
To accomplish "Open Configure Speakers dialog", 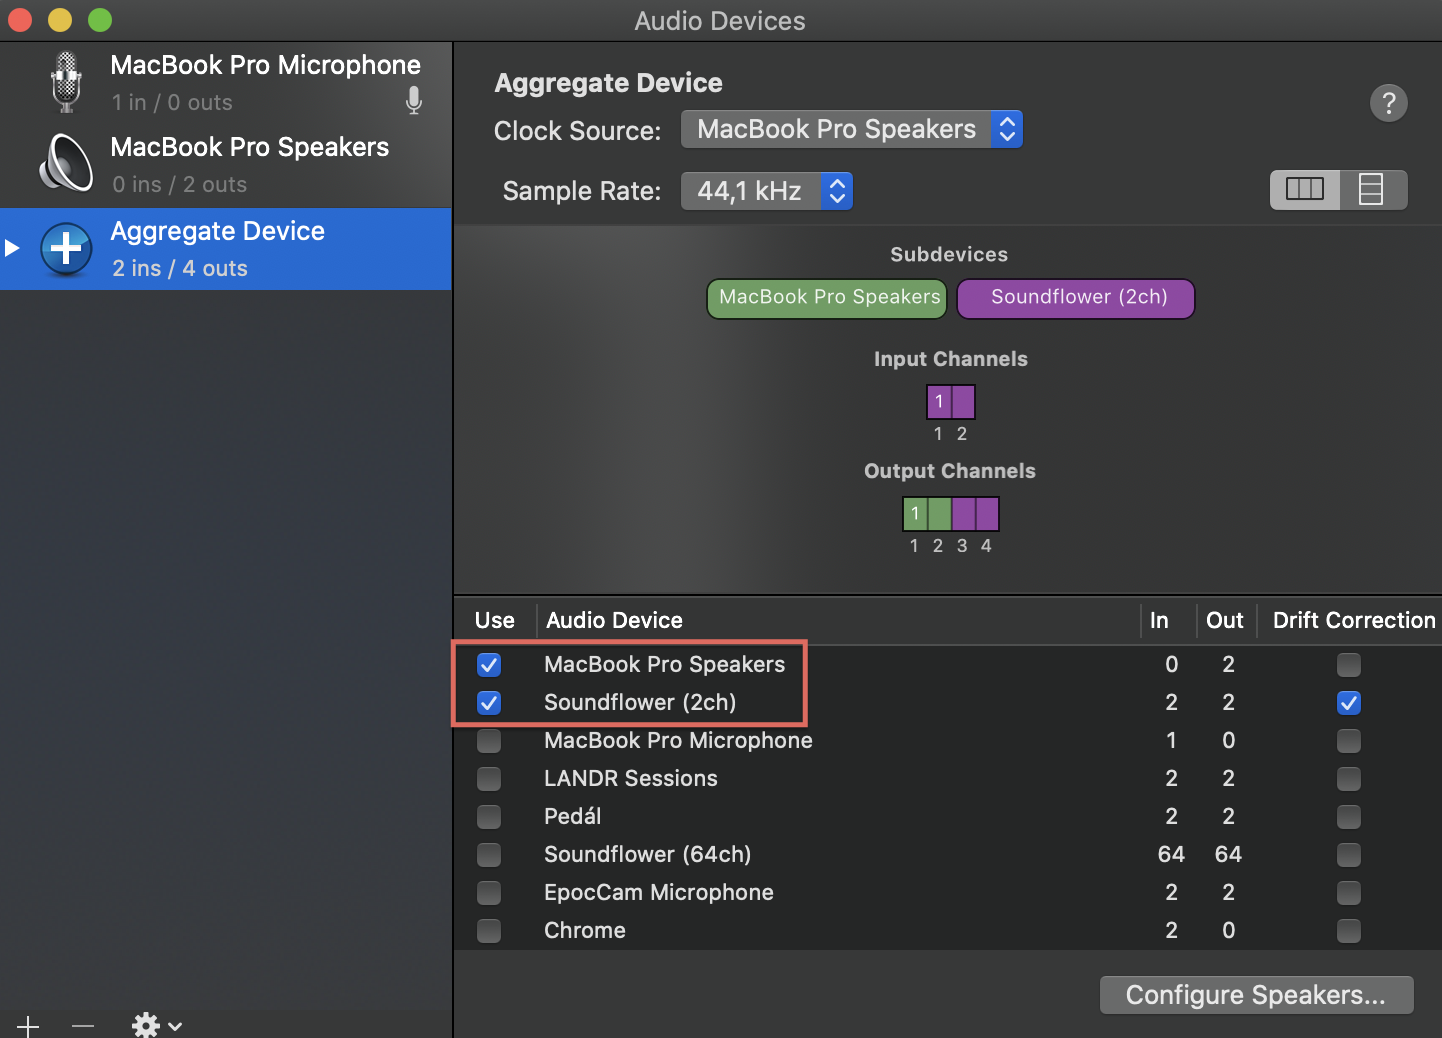I will (1256, 995).
